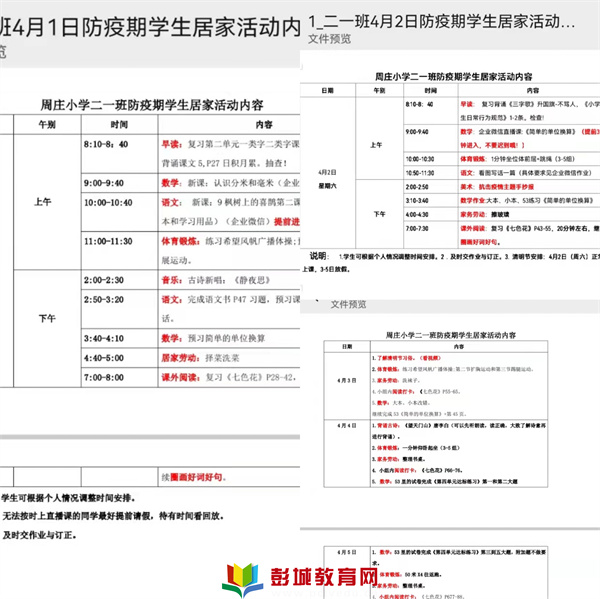This screenshot has width=600, height=599.
Task: Click the April 2 table title '周庄小学二一班防疫期学生居家活动内容'
Action: [453, 77]
